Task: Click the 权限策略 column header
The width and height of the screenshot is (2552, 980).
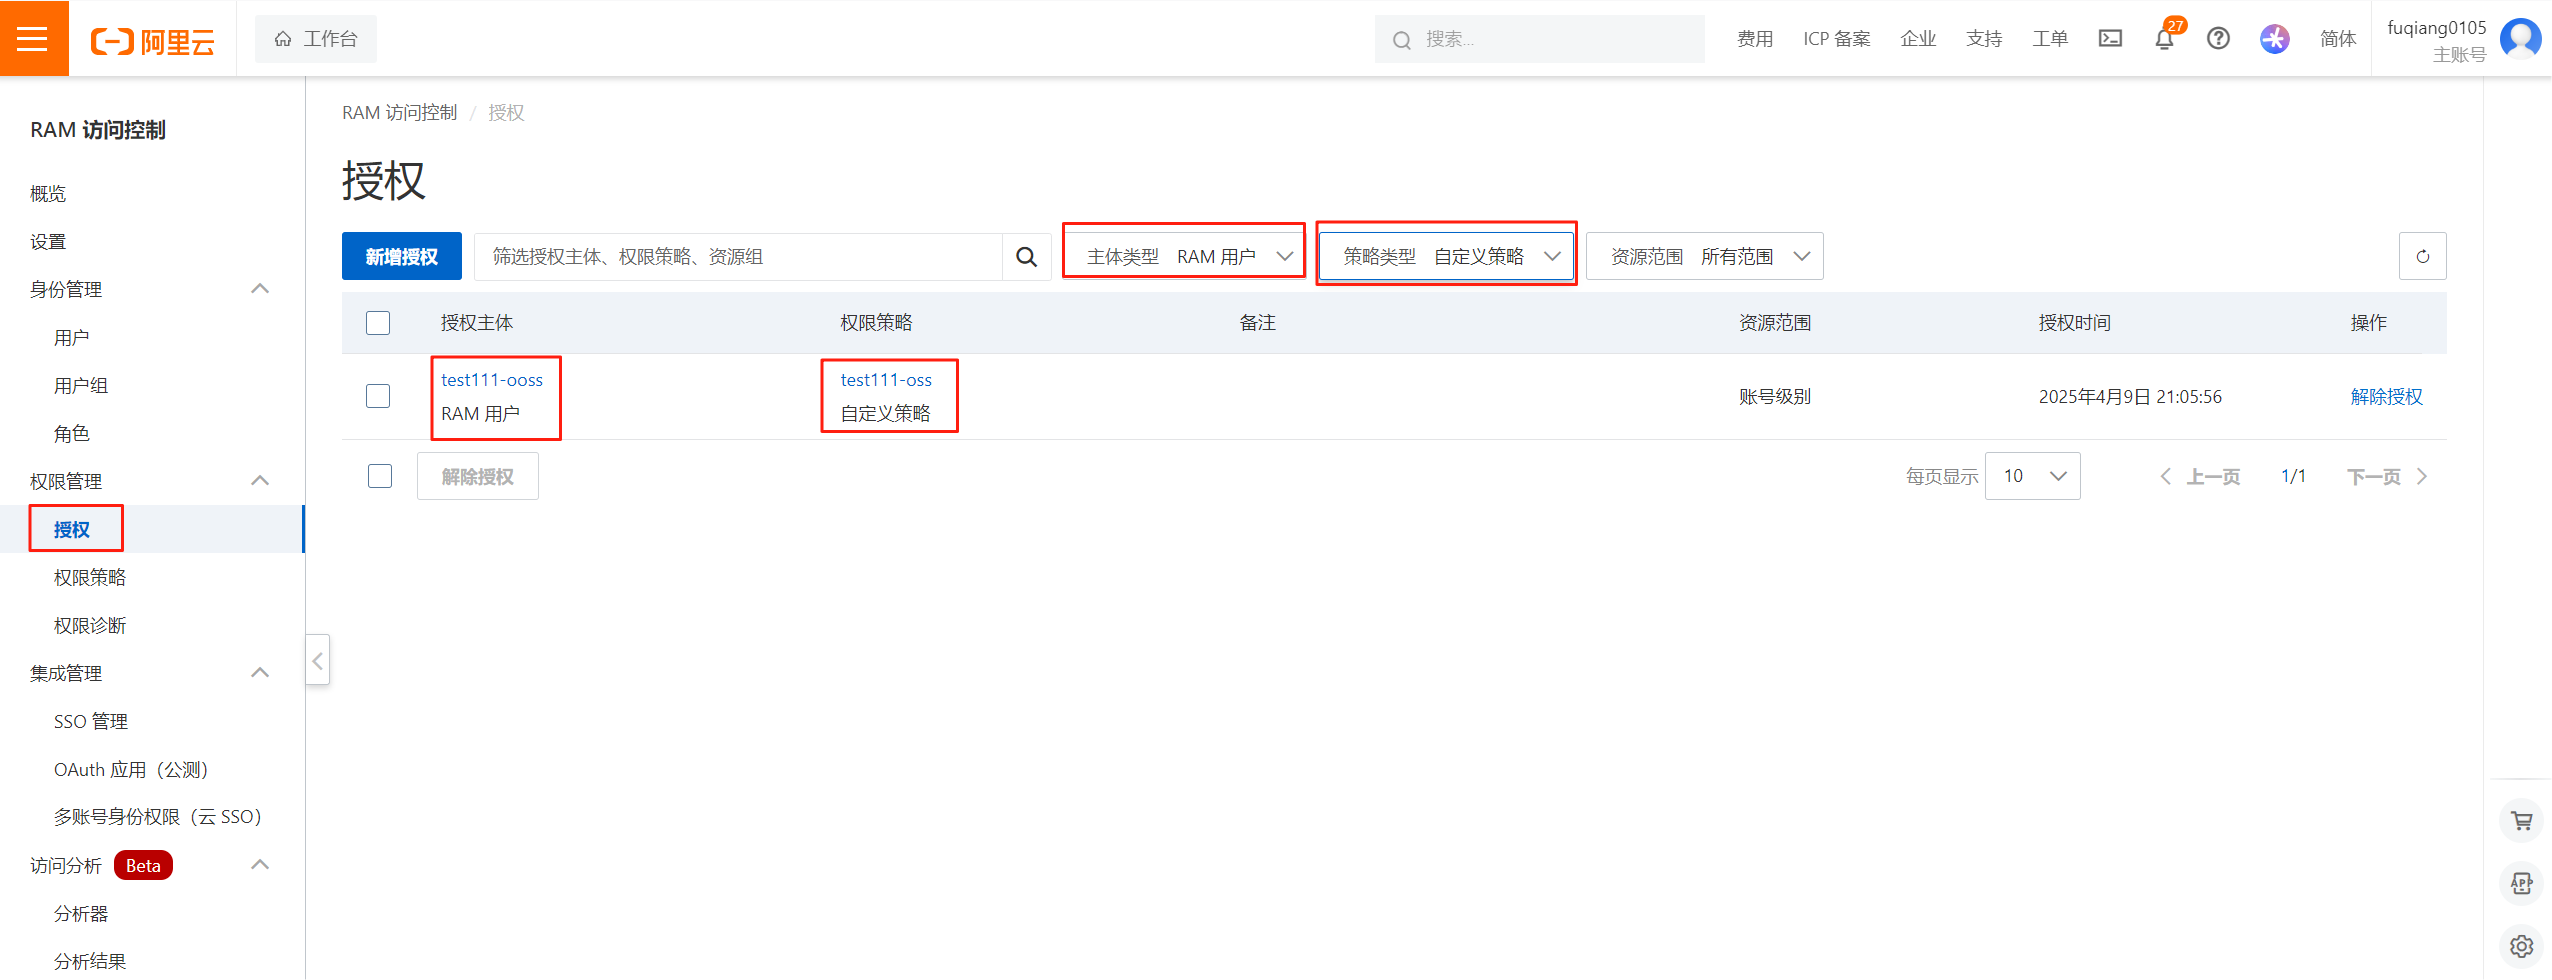Action: 876,323
